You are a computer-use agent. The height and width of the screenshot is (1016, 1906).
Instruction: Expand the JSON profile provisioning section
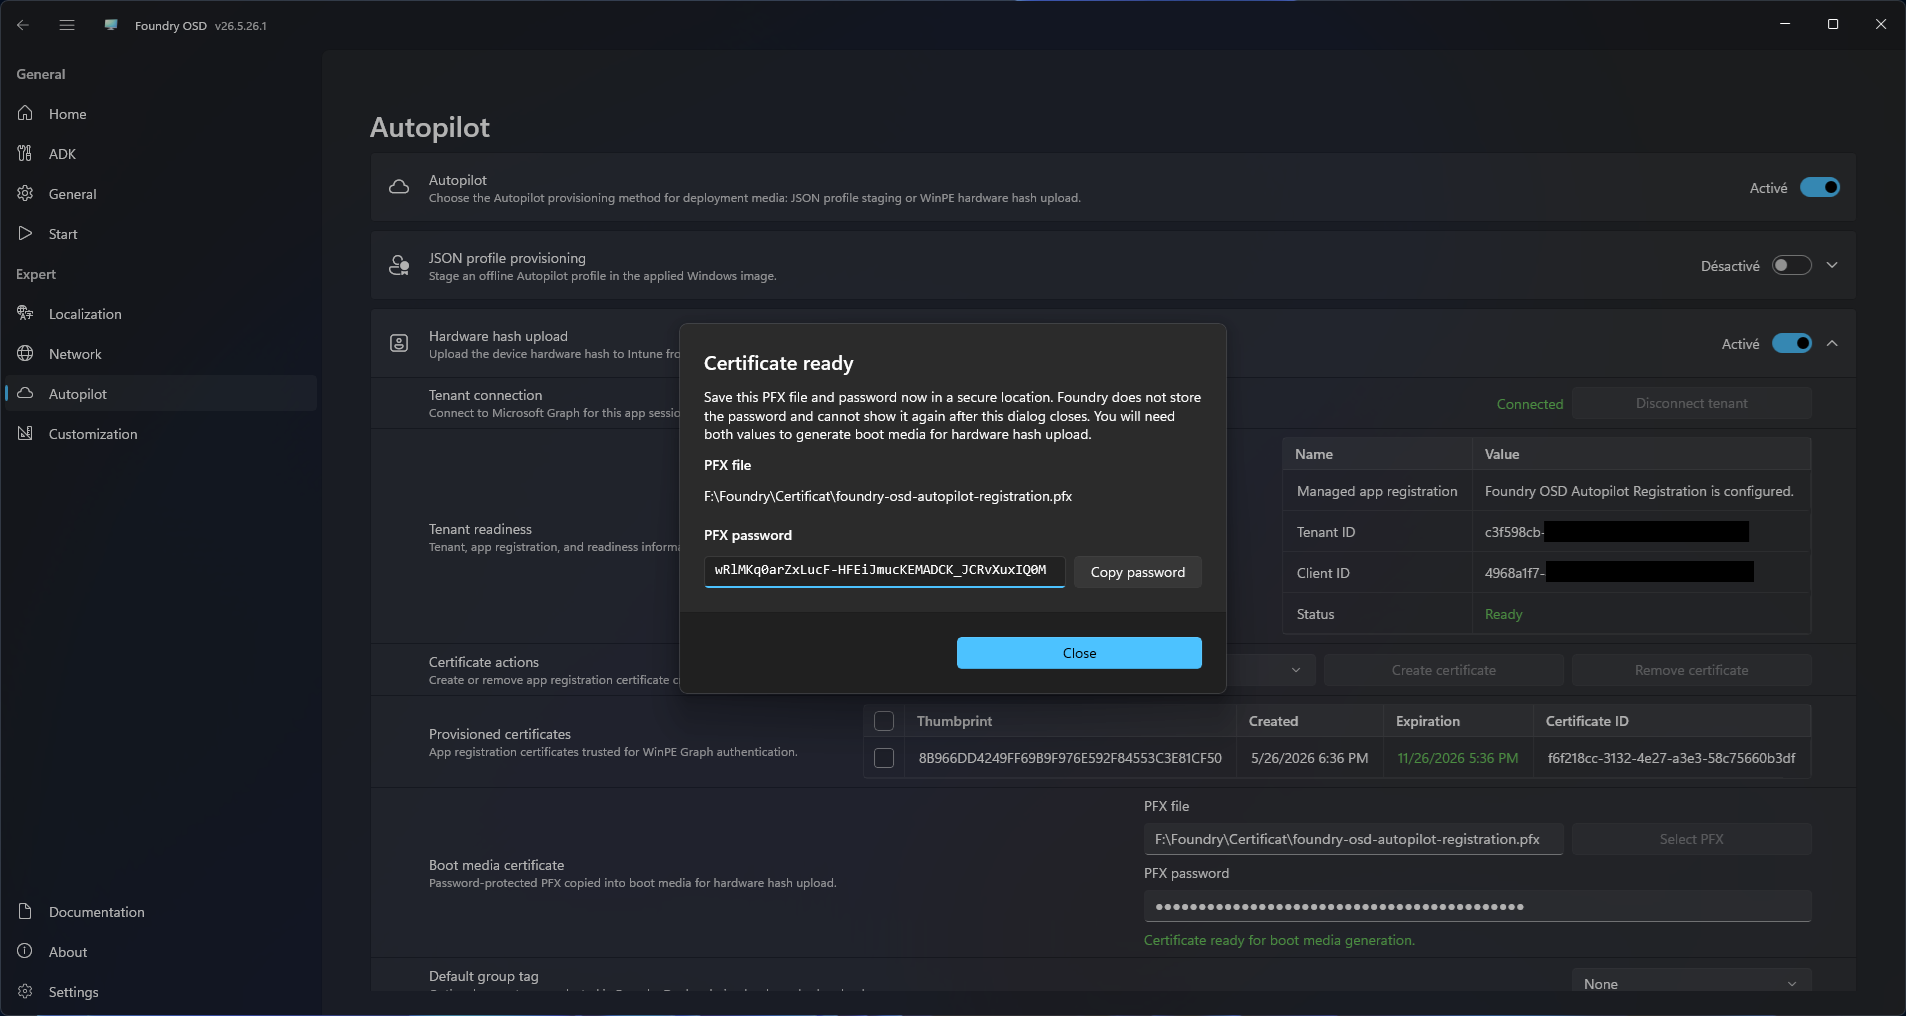[1832, 266]
